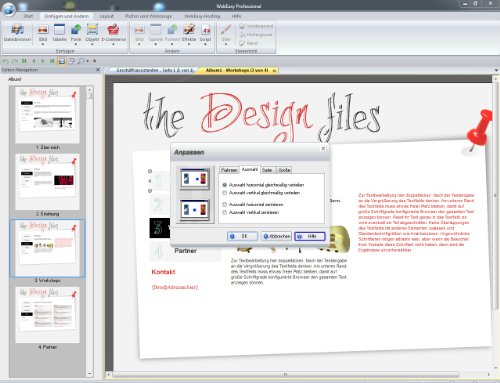Click the Script icon in the ribbon
500x383 pixels.
click(x=205, y=30)
